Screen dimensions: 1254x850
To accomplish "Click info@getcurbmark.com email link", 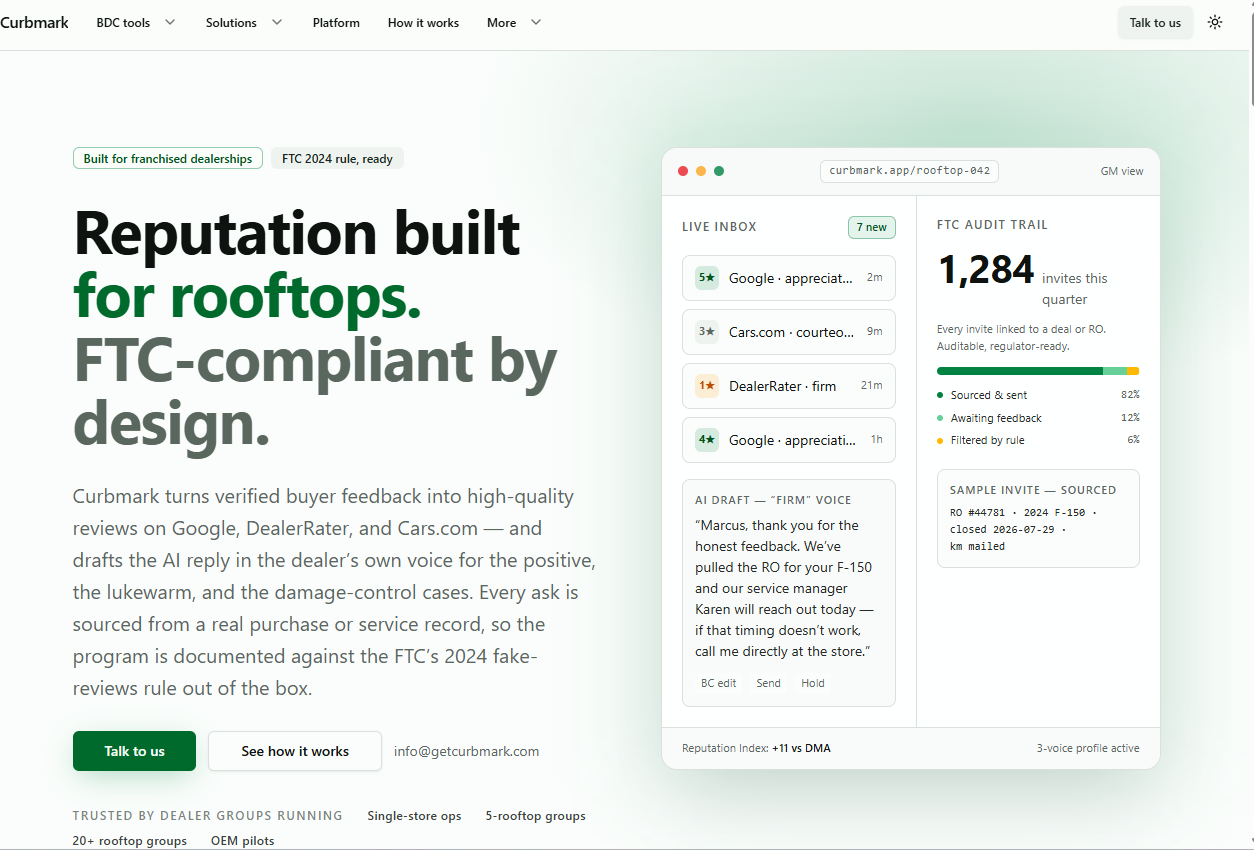I will point(466,751).
